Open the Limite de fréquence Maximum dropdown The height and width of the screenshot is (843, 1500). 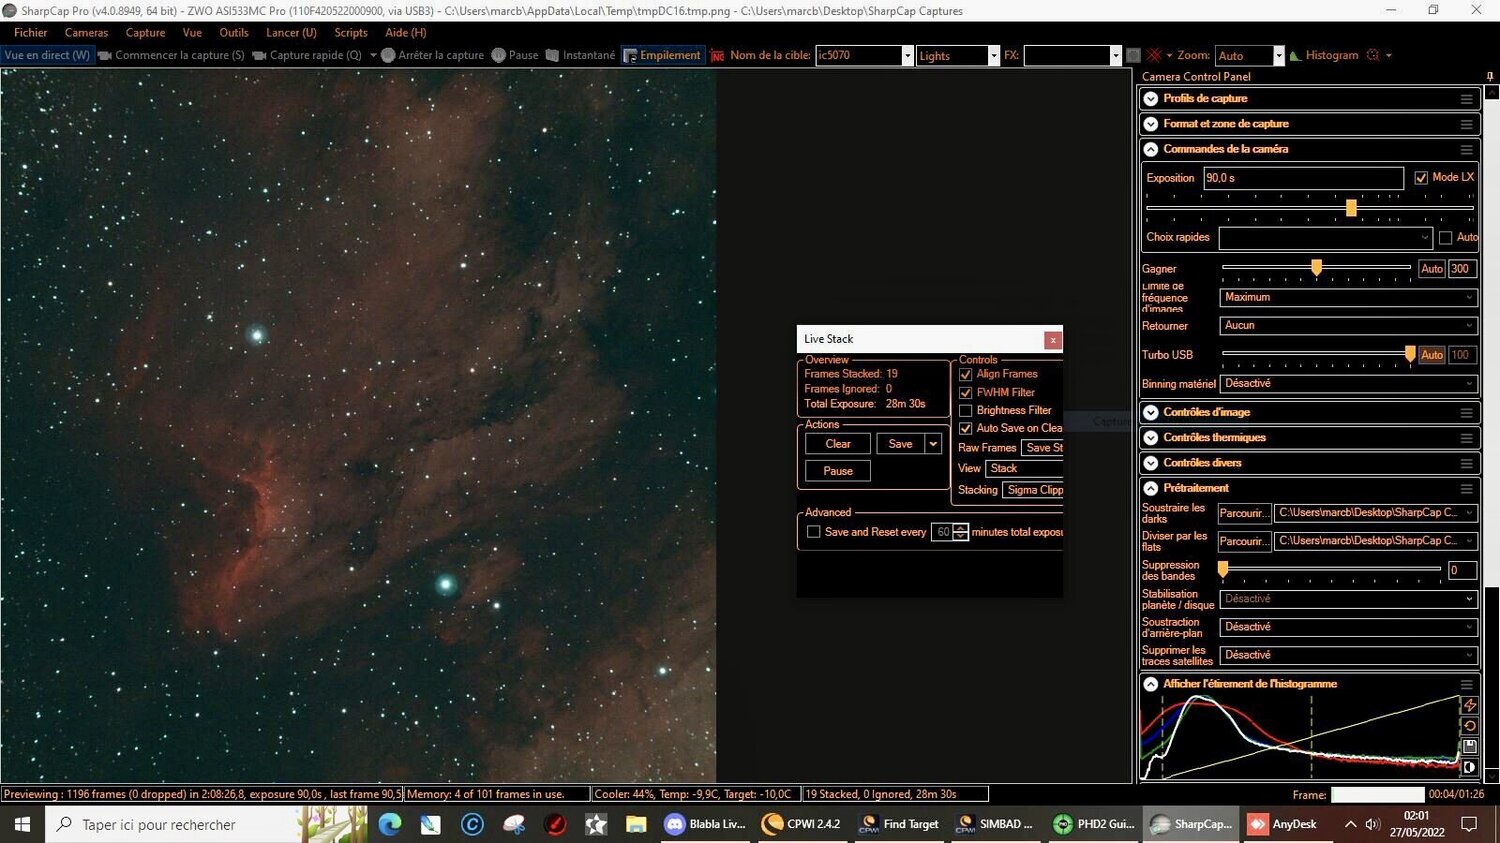(x=1349, y=297)
